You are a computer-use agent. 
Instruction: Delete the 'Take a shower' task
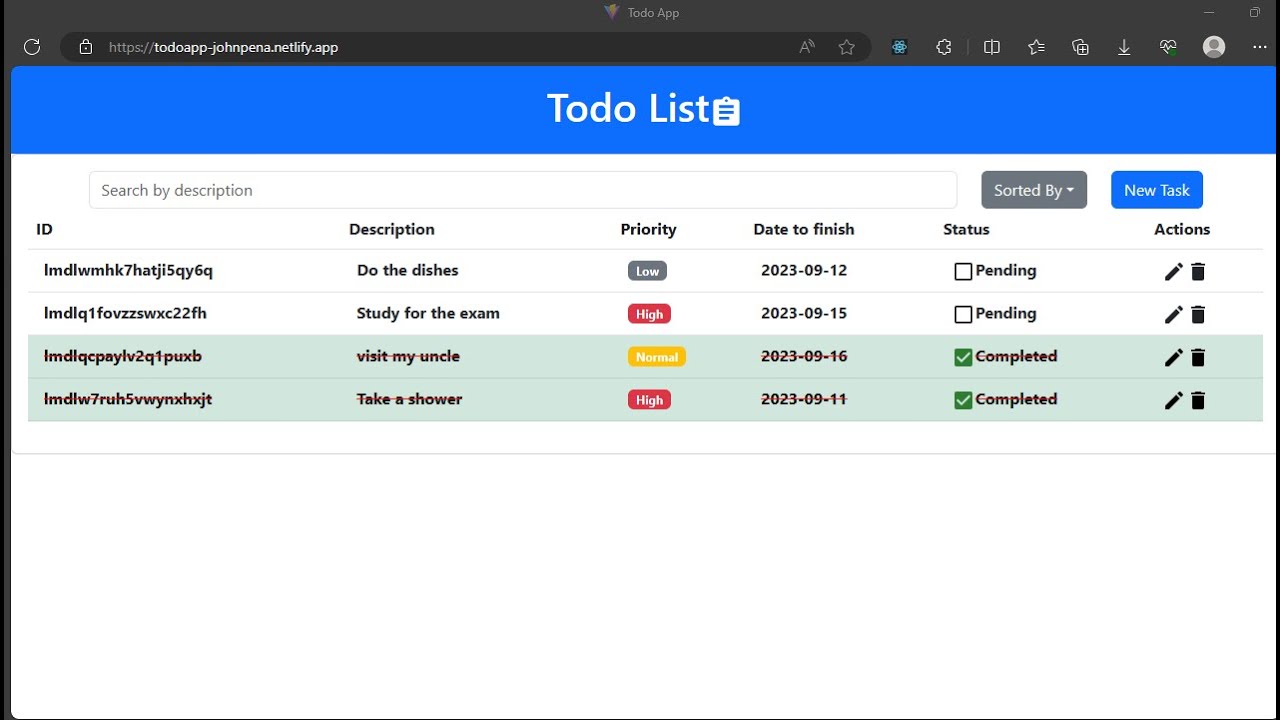[x=1198, y=401]
